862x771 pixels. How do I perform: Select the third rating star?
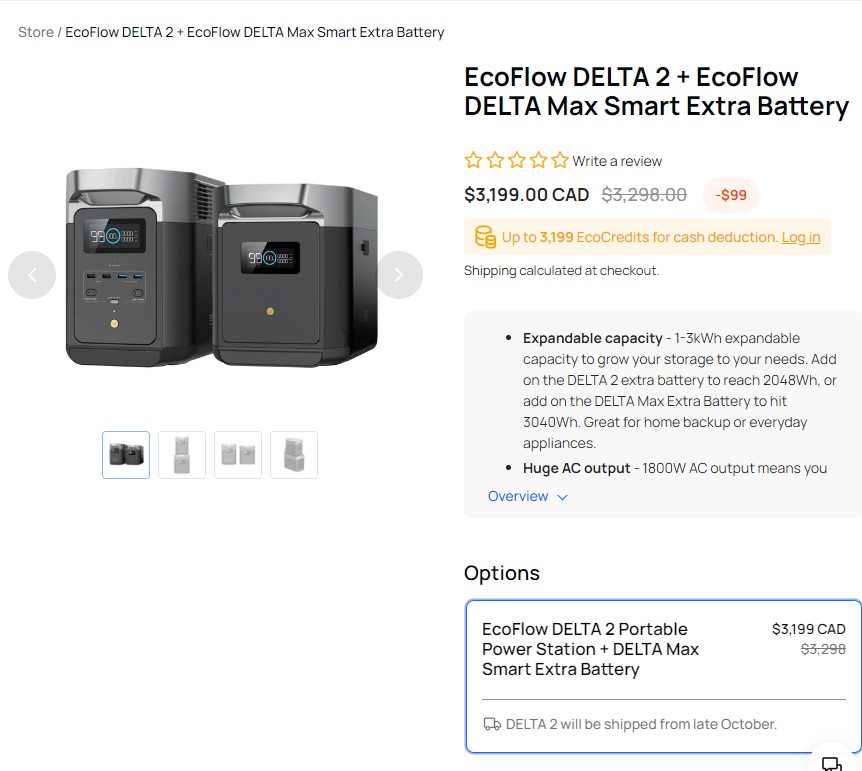tap(517, 160)
